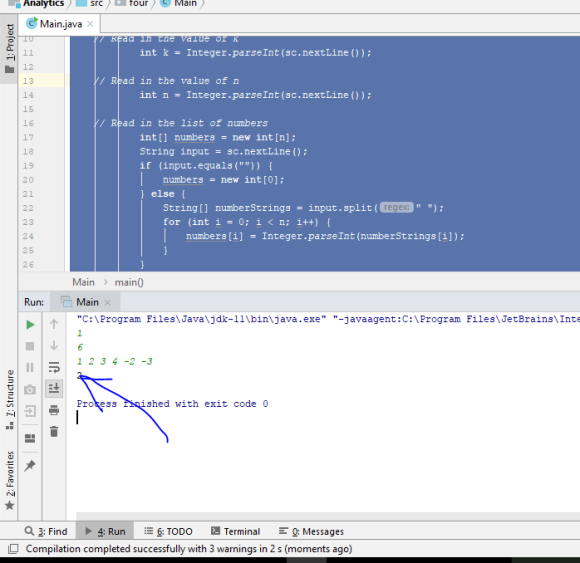Viewport: 580px width, 563px height.
Task: Close the Main.java editor tab
Action: 90,24
